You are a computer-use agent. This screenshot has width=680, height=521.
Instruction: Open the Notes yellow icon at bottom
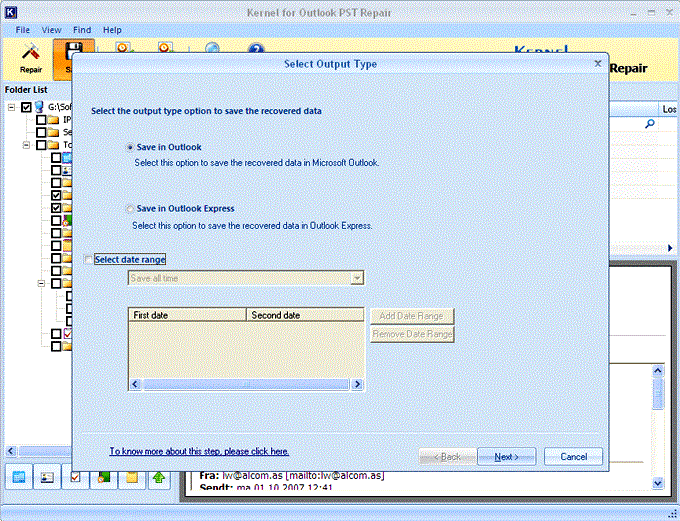click(132, 477)
